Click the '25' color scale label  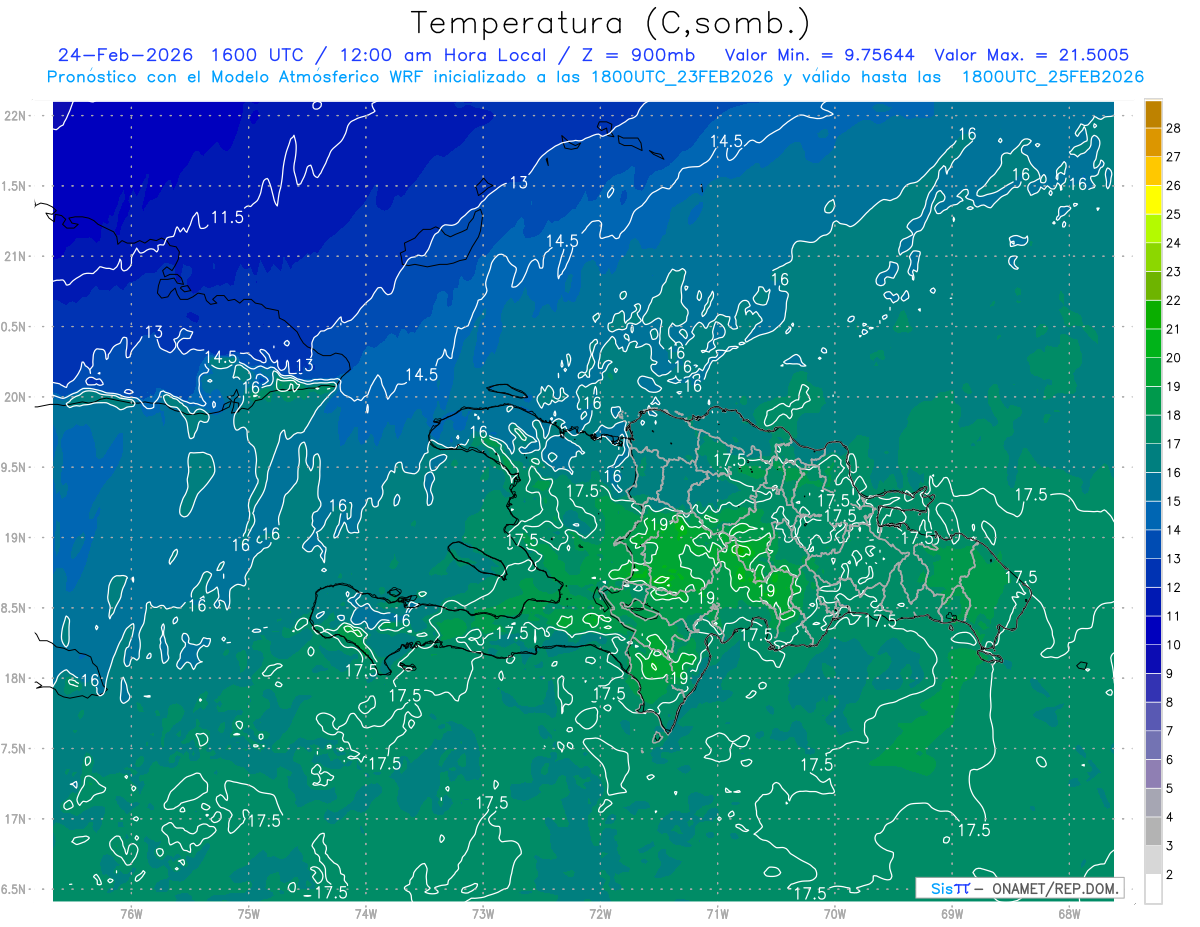(1175, 214)
